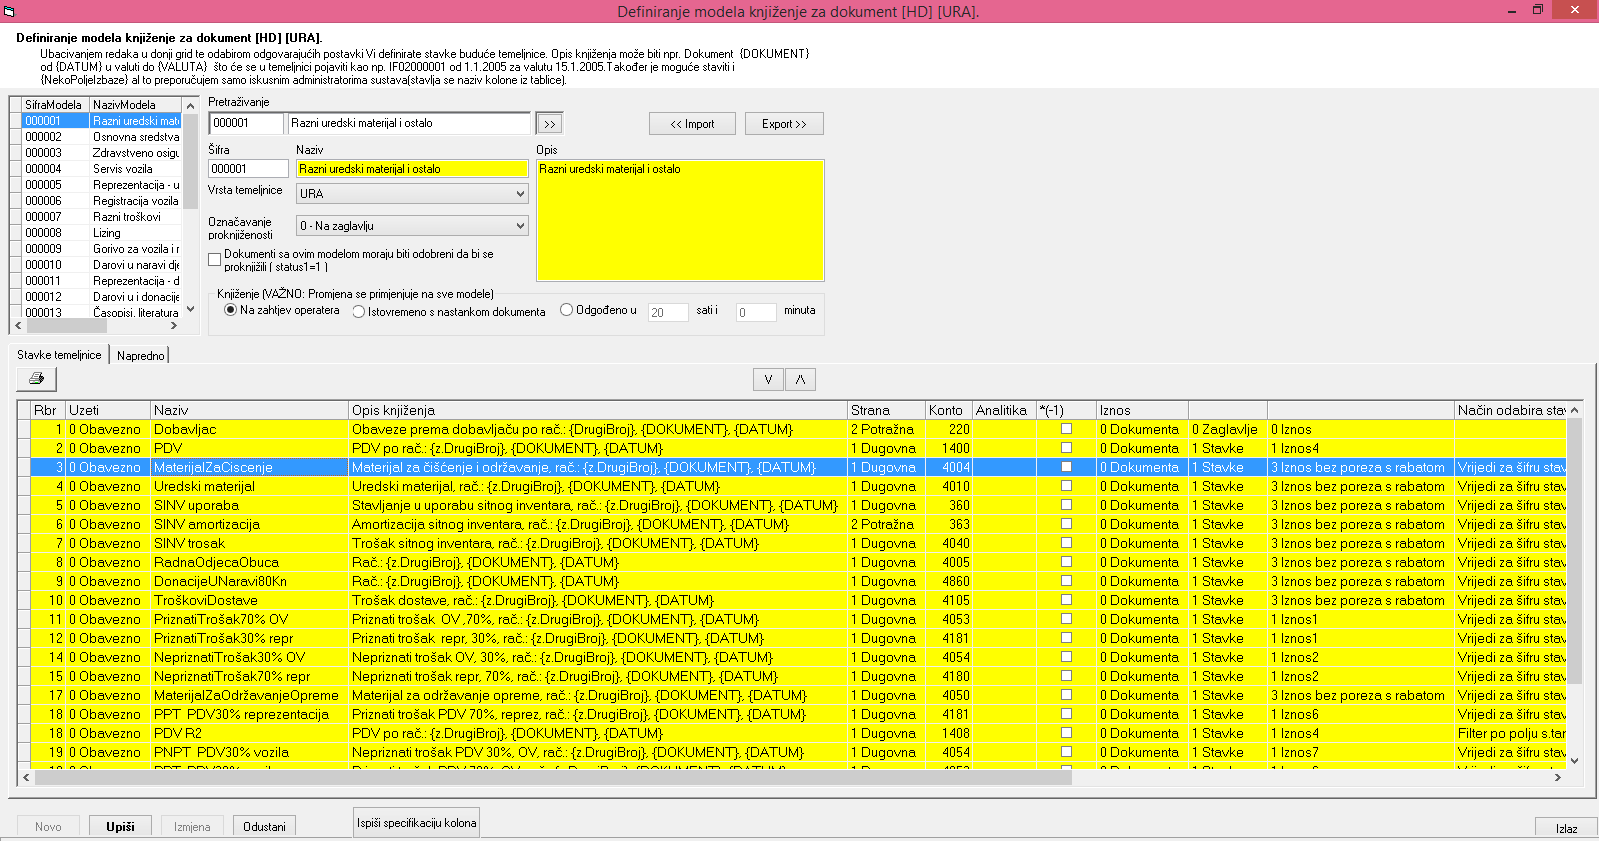Tick the *(-1) checkbox in Dobavljac row
The width and height of the screenshot is (1599, 841).
[x=1066, y=429]
